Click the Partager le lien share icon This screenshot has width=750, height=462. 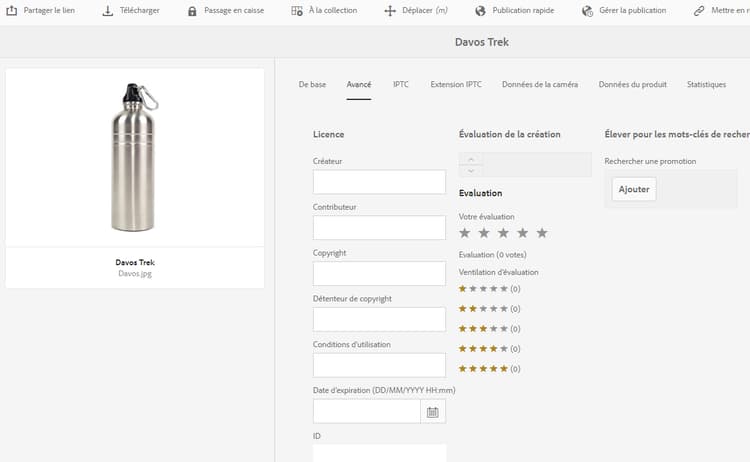tap(11, 11)
